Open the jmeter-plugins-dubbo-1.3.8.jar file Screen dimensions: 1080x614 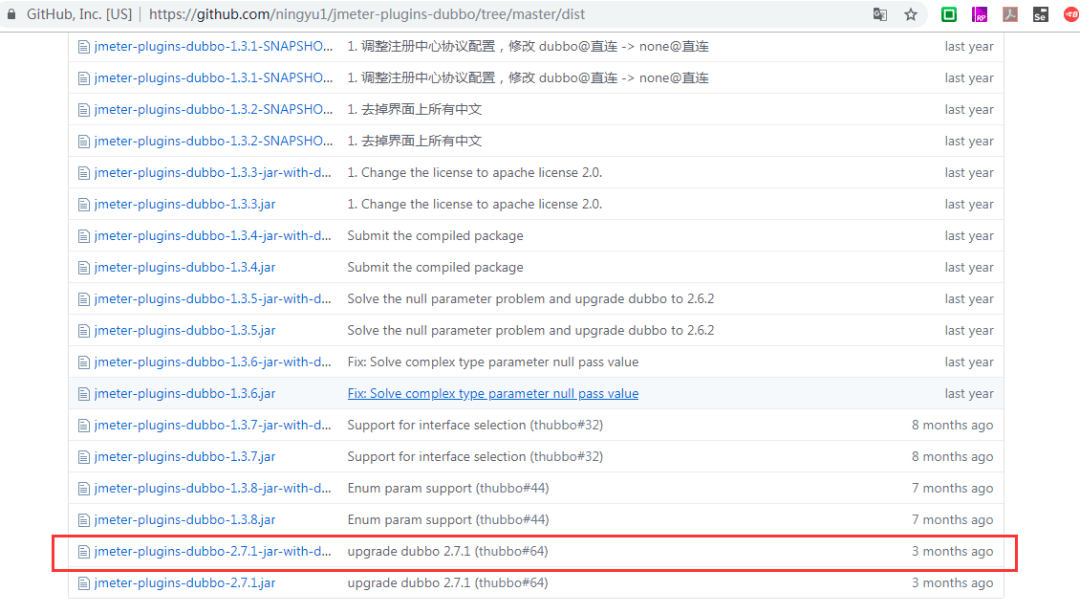tap(184, 520)
